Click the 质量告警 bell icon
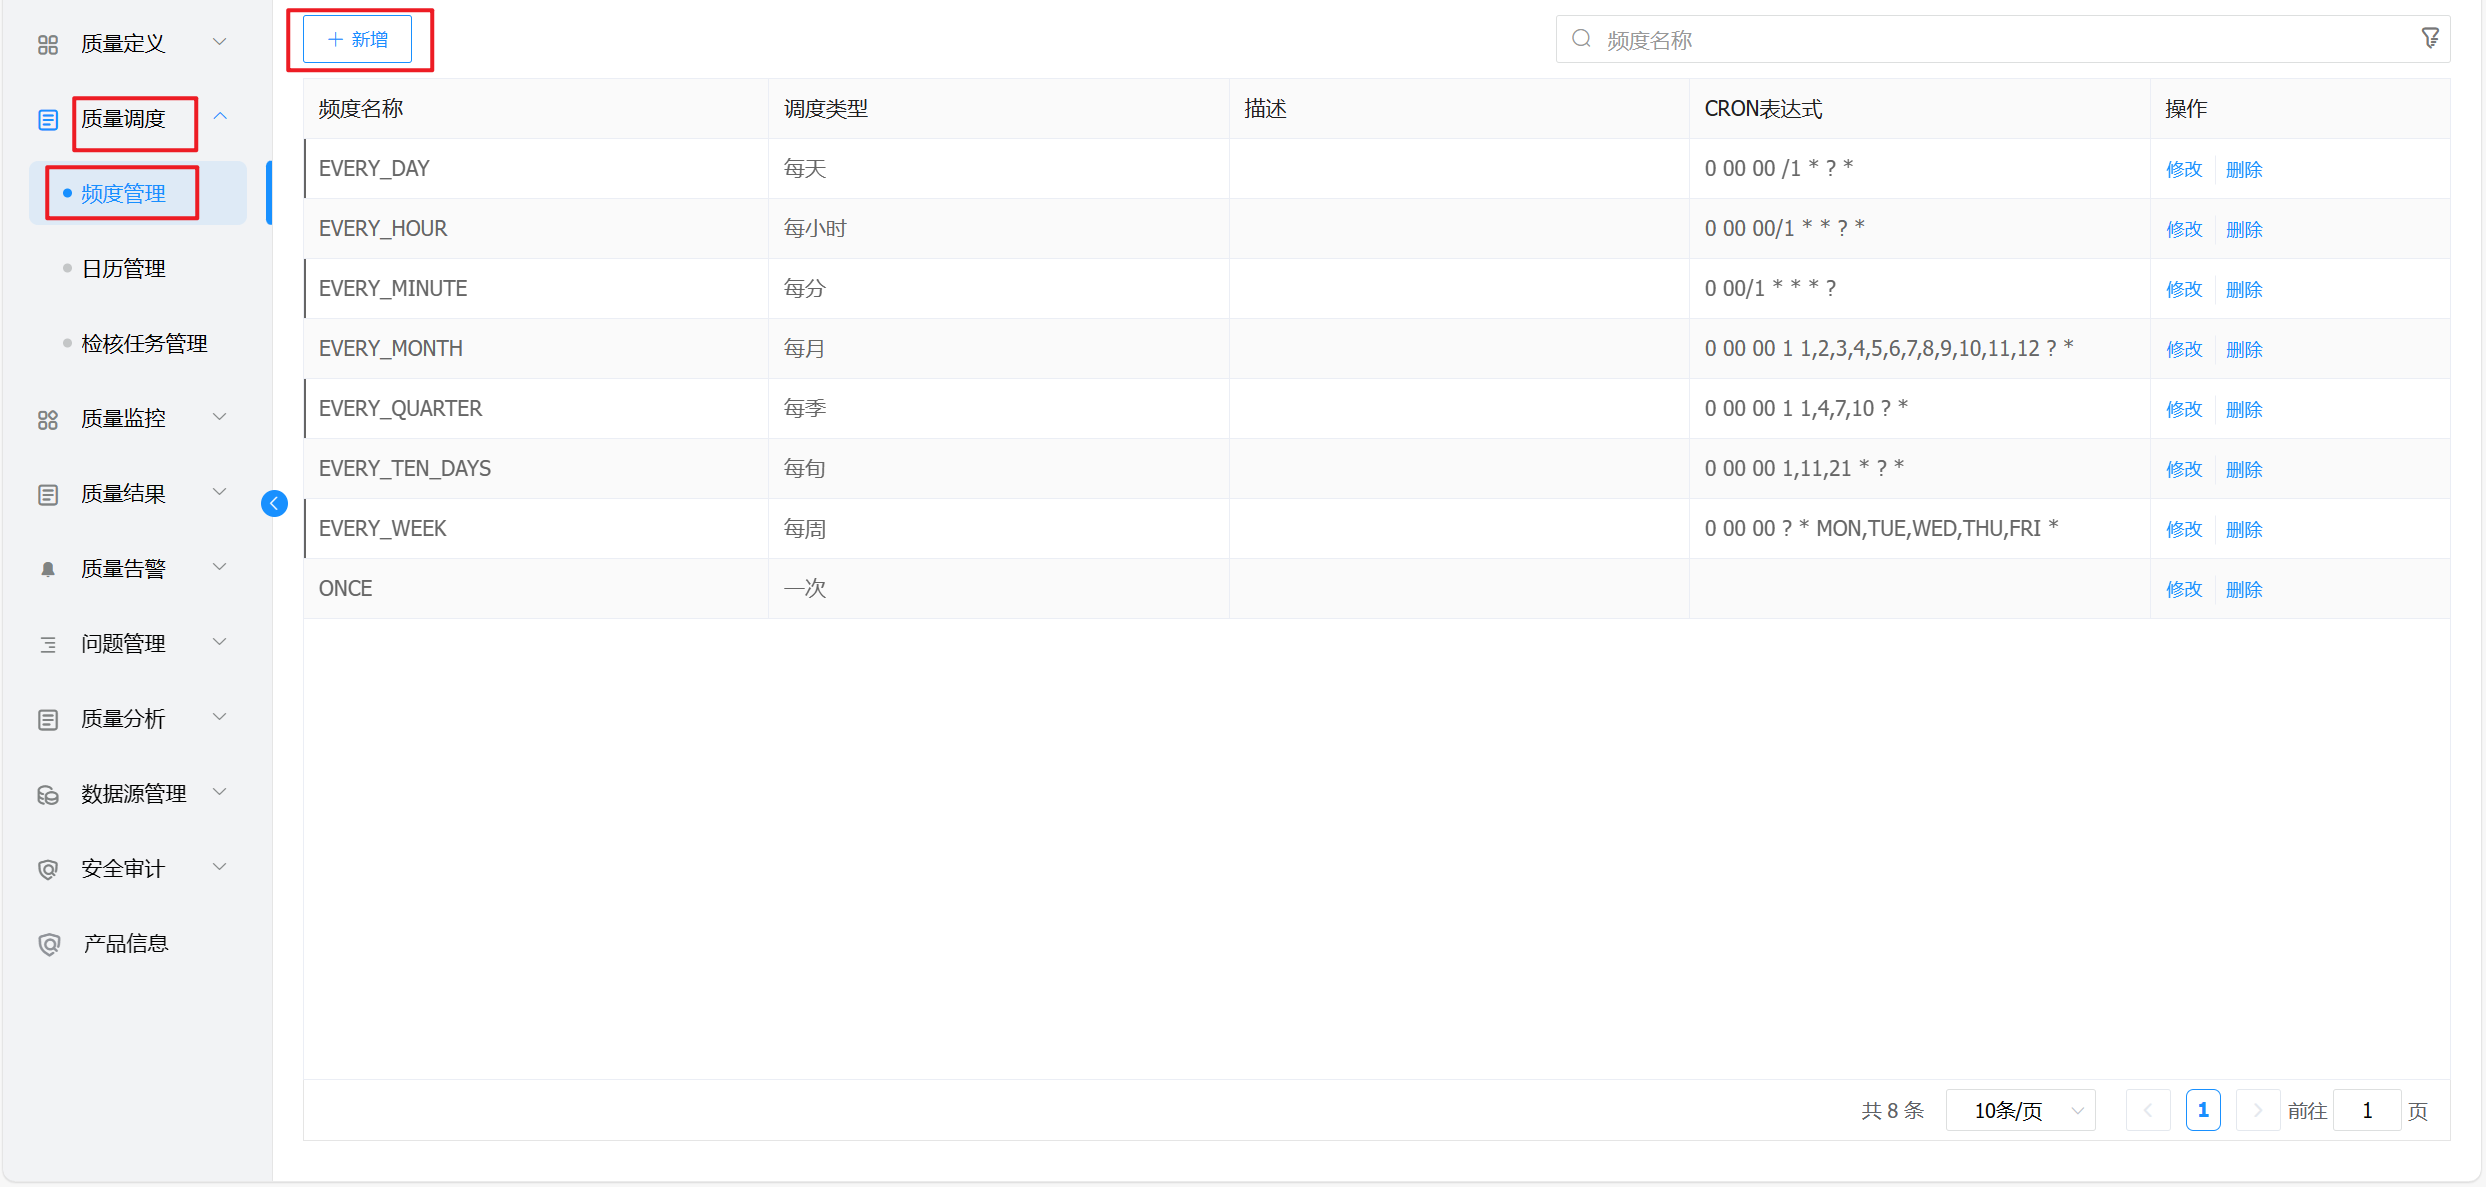Viewport: 2486px width, 1187px height. [x=47, y=569]
